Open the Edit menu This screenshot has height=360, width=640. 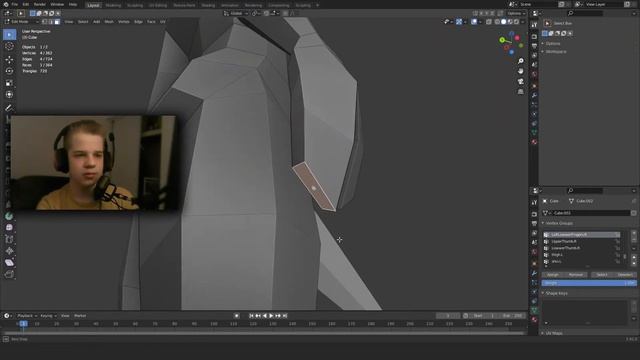click(25, 4)
